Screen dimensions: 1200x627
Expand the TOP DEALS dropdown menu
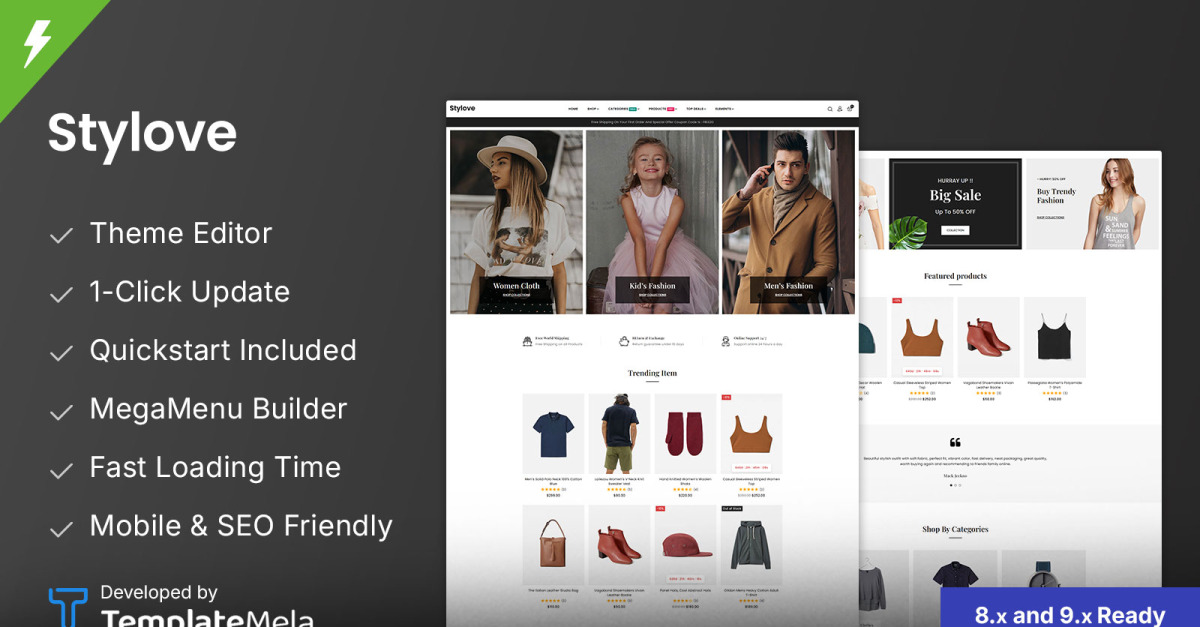click(696, 108)
